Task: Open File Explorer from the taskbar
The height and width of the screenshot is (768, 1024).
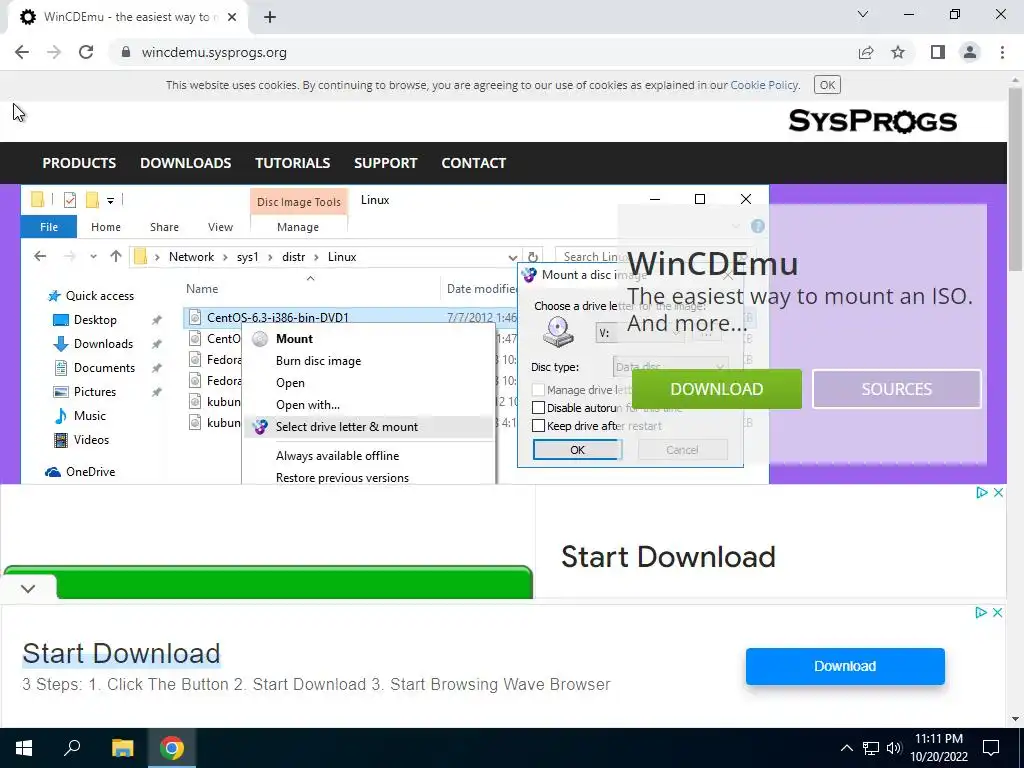Action: [122, 748]
